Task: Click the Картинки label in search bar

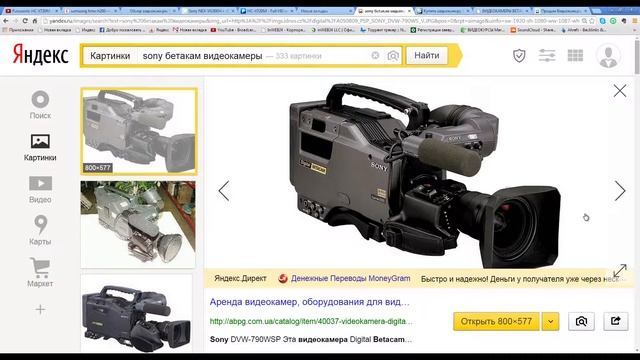Action: [110, 56]
